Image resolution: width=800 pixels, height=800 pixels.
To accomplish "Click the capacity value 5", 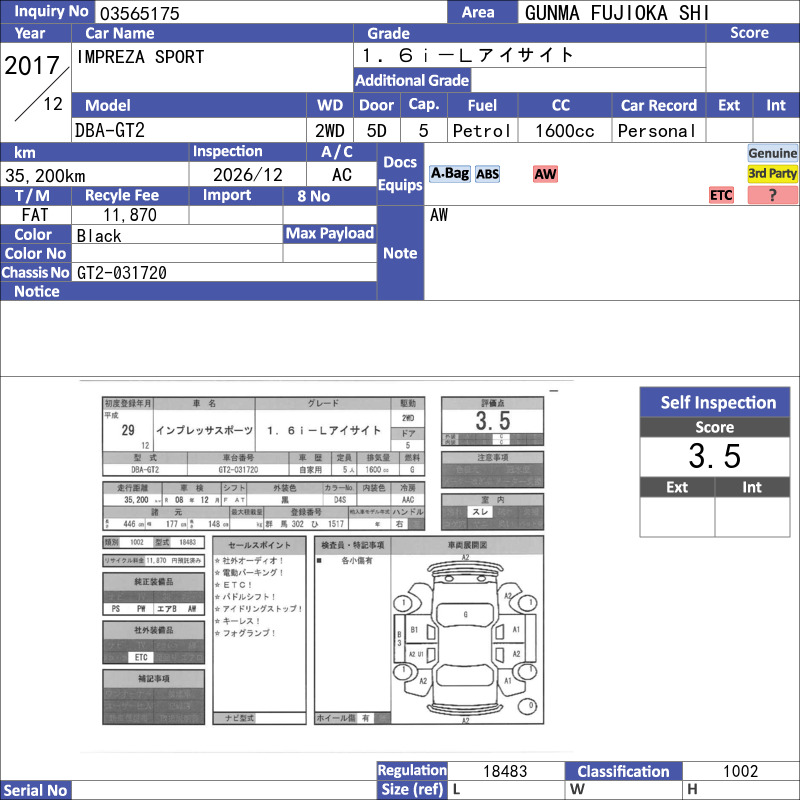I will point(423,131).
